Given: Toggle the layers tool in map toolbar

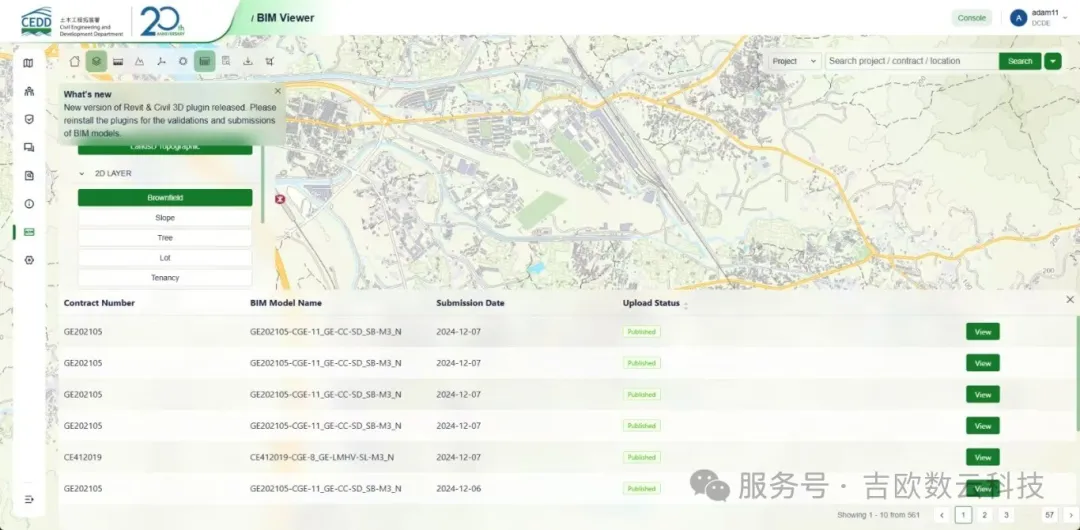Looking at the screenshot, I should [x=96, y=61].
